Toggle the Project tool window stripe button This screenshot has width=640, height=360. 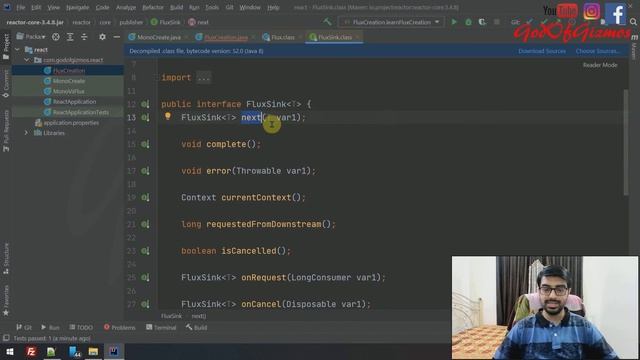pos(6,47)
